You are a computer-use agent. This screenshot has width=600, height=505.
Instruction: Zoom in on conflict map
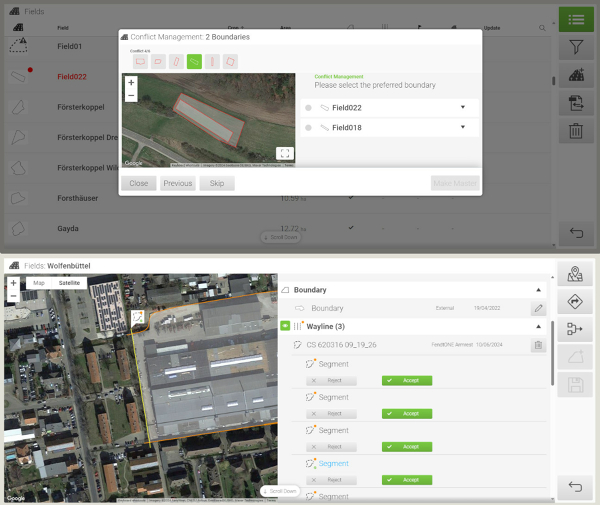point(131,83)
